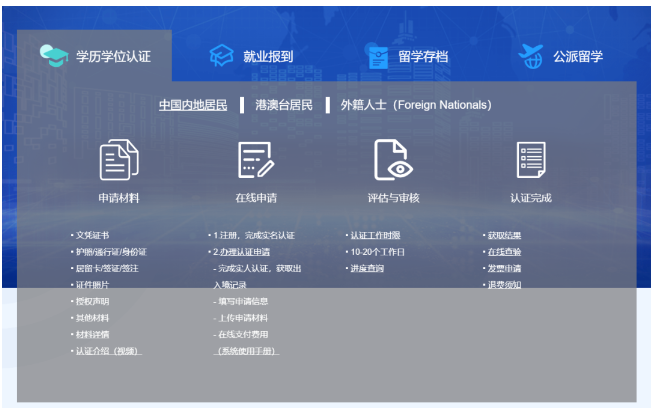Click the 评估与审核 heading text

pos(393,198)
